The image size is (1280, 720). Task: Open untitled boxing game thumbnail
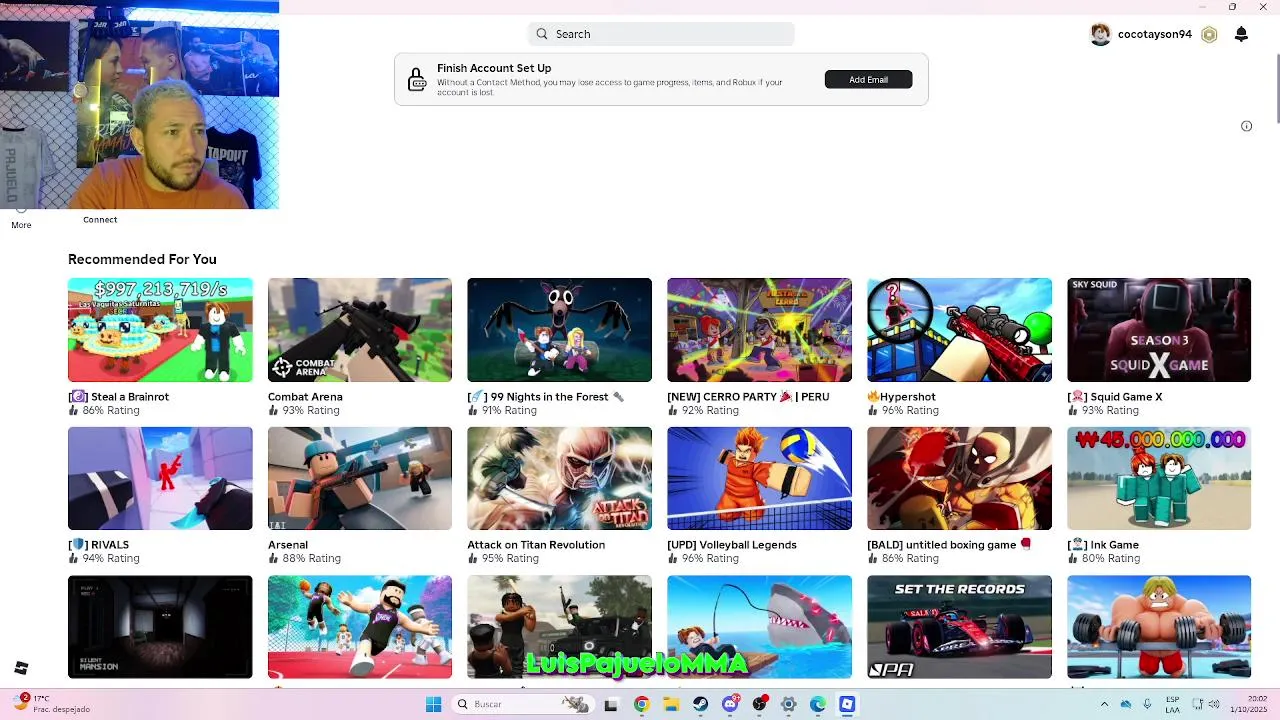pyautogui.click(x=959, y=478)
